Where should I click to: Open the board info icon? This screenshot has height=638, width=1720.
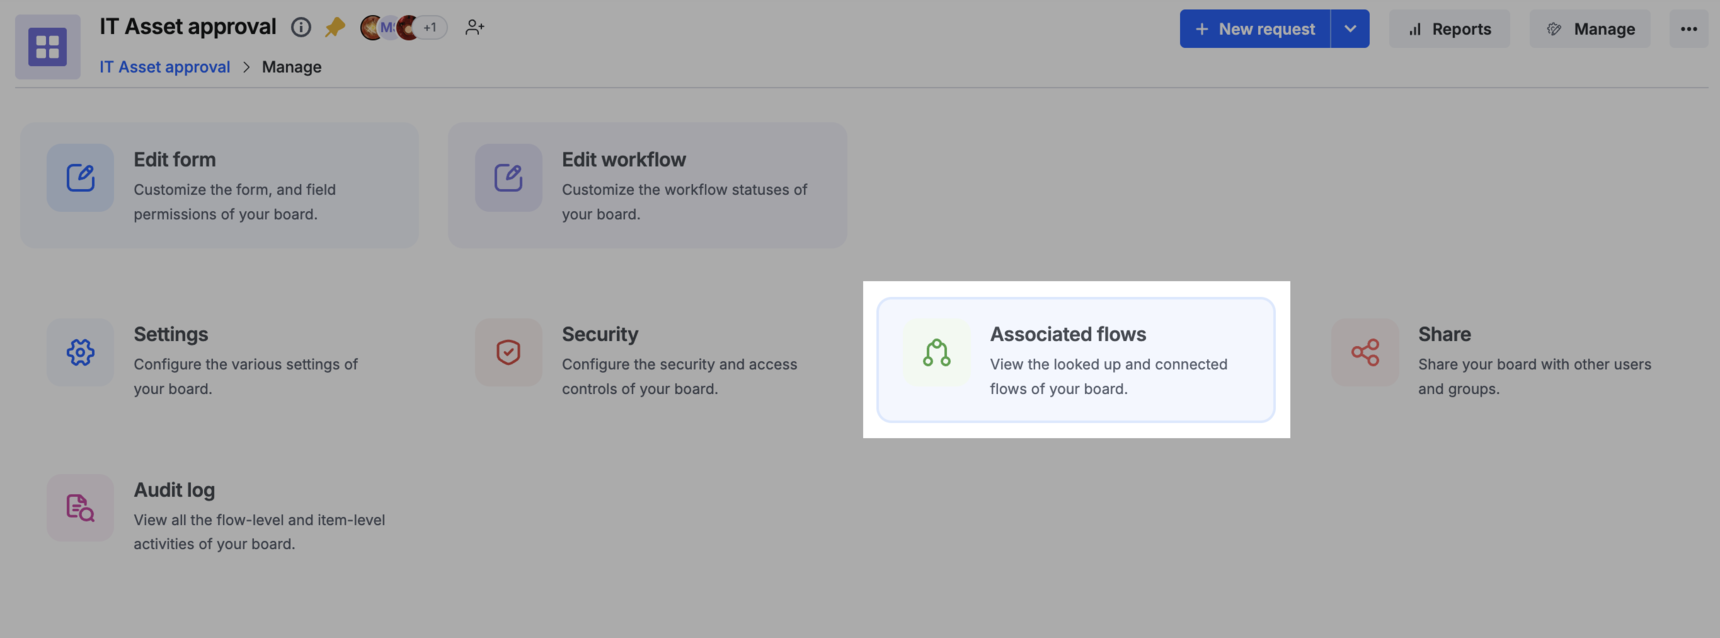(300, 27)
